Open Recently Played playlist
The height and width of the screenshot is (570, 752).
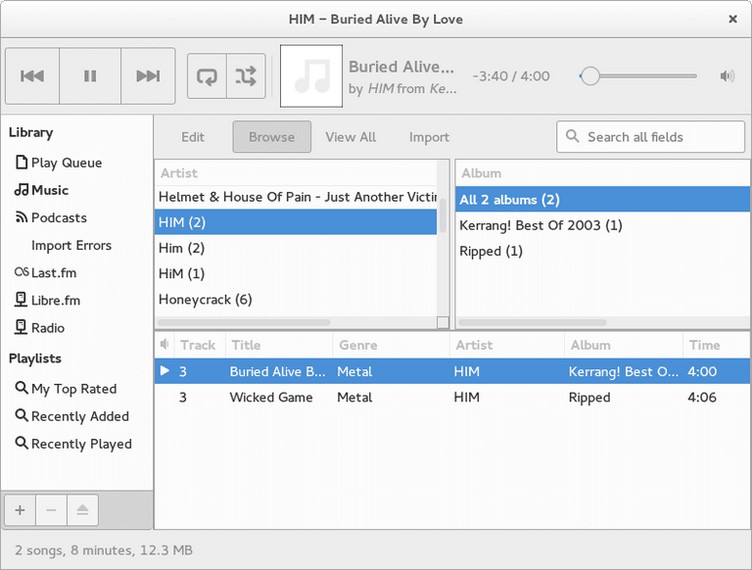[x=73, y=443]
